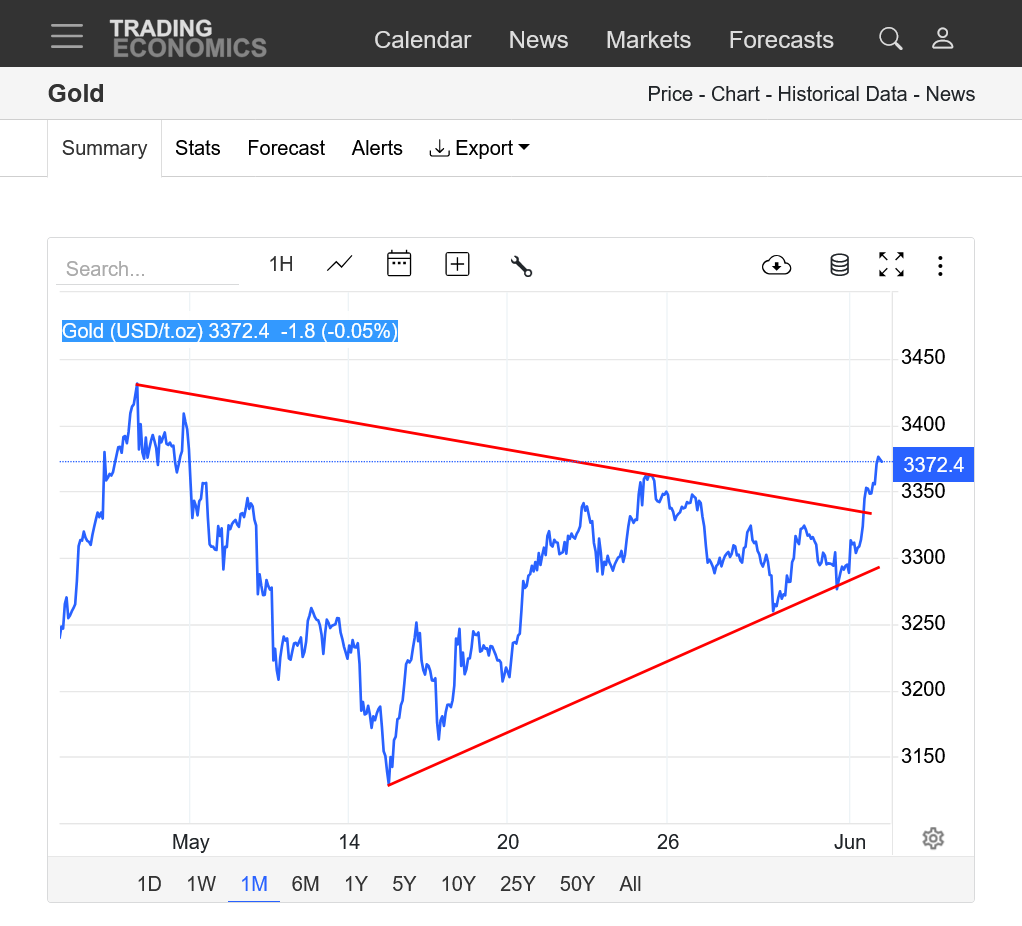The height and width of the screenshot is (926, 1022).
Task: Open the hamburger navigation menu
Action: coord(67,36)
